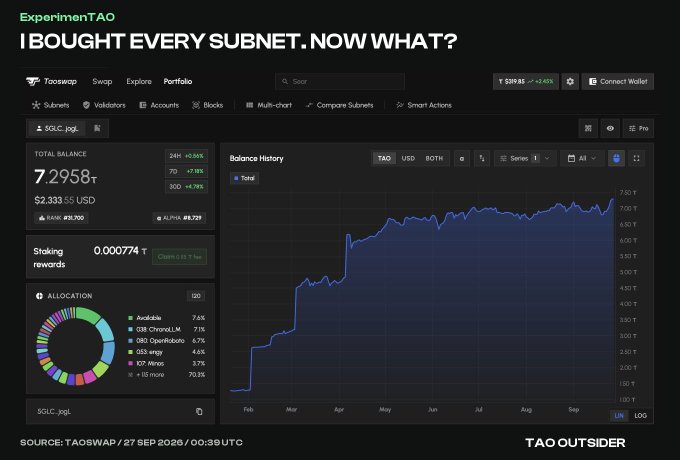This screenshot has height=460, width=680.
Task: Switch chart to TAO denomination
Action: 384,159
